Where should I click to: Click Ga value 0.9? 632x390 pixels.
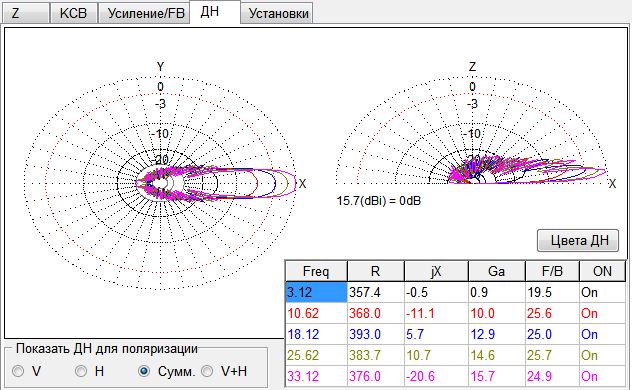497,292
